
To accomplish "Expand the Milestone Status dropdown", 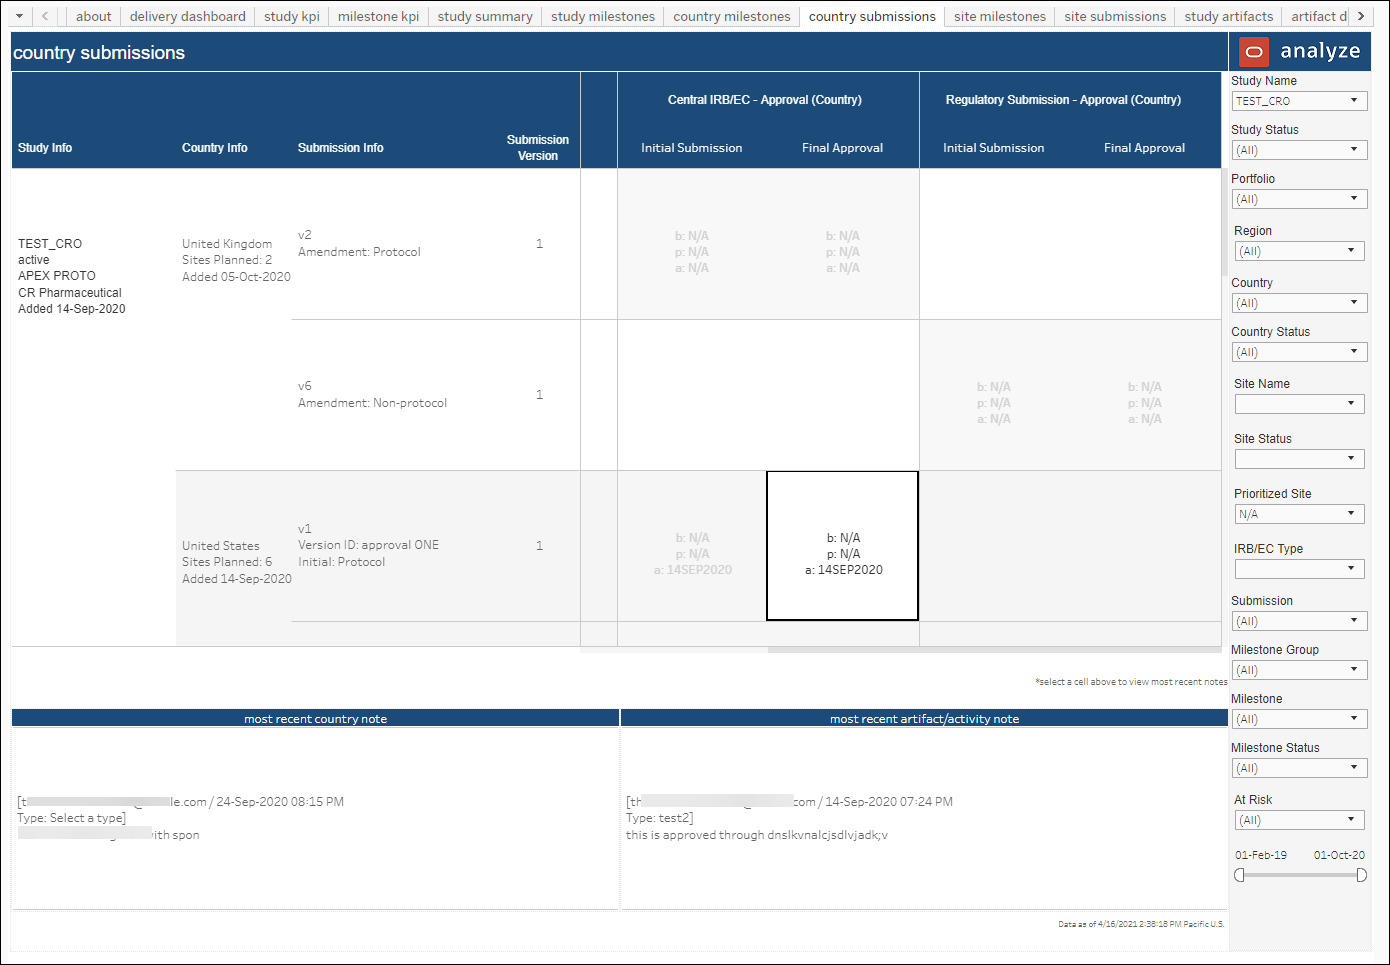I will 1299,768.
